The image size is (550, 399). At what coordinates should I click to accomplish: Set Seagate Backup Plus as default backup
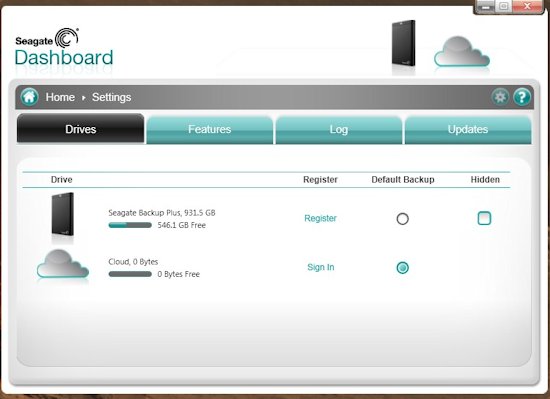402,219
